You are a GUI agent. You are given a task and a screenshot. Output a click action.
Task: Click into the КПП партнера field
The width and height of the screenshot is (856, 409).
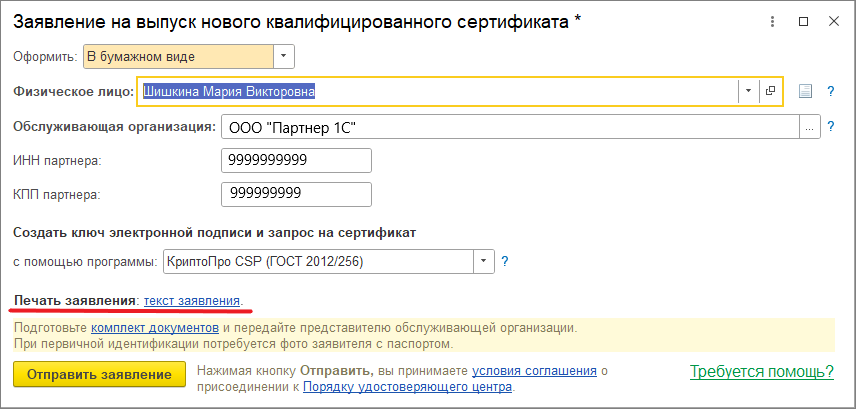pos(296,194)
